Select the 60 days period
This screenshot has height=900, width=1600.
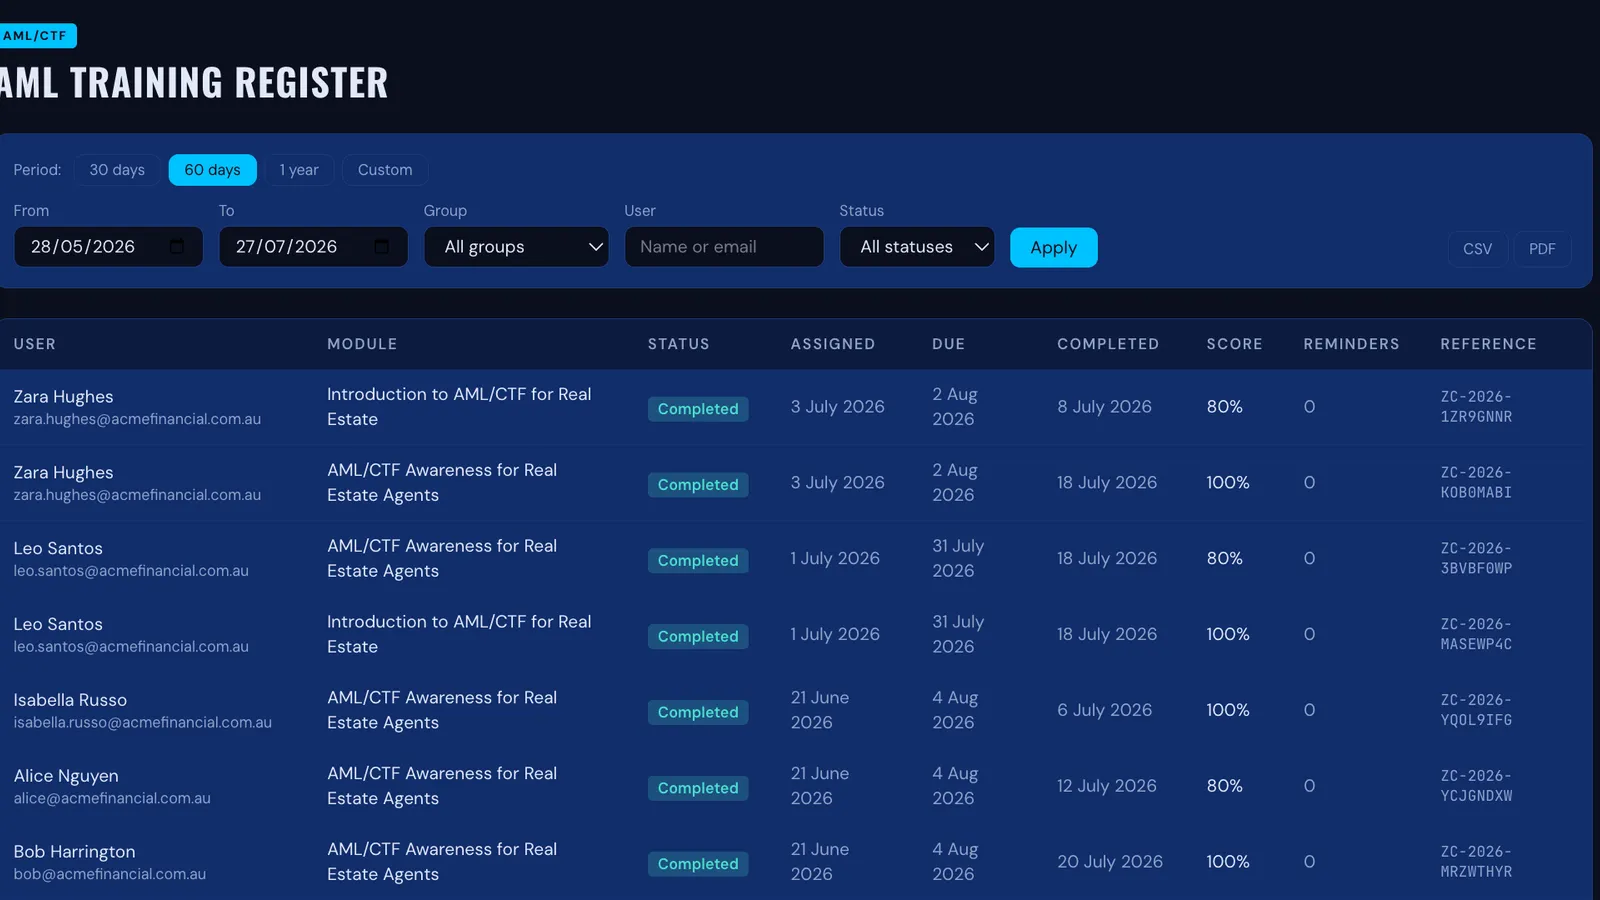212,170
